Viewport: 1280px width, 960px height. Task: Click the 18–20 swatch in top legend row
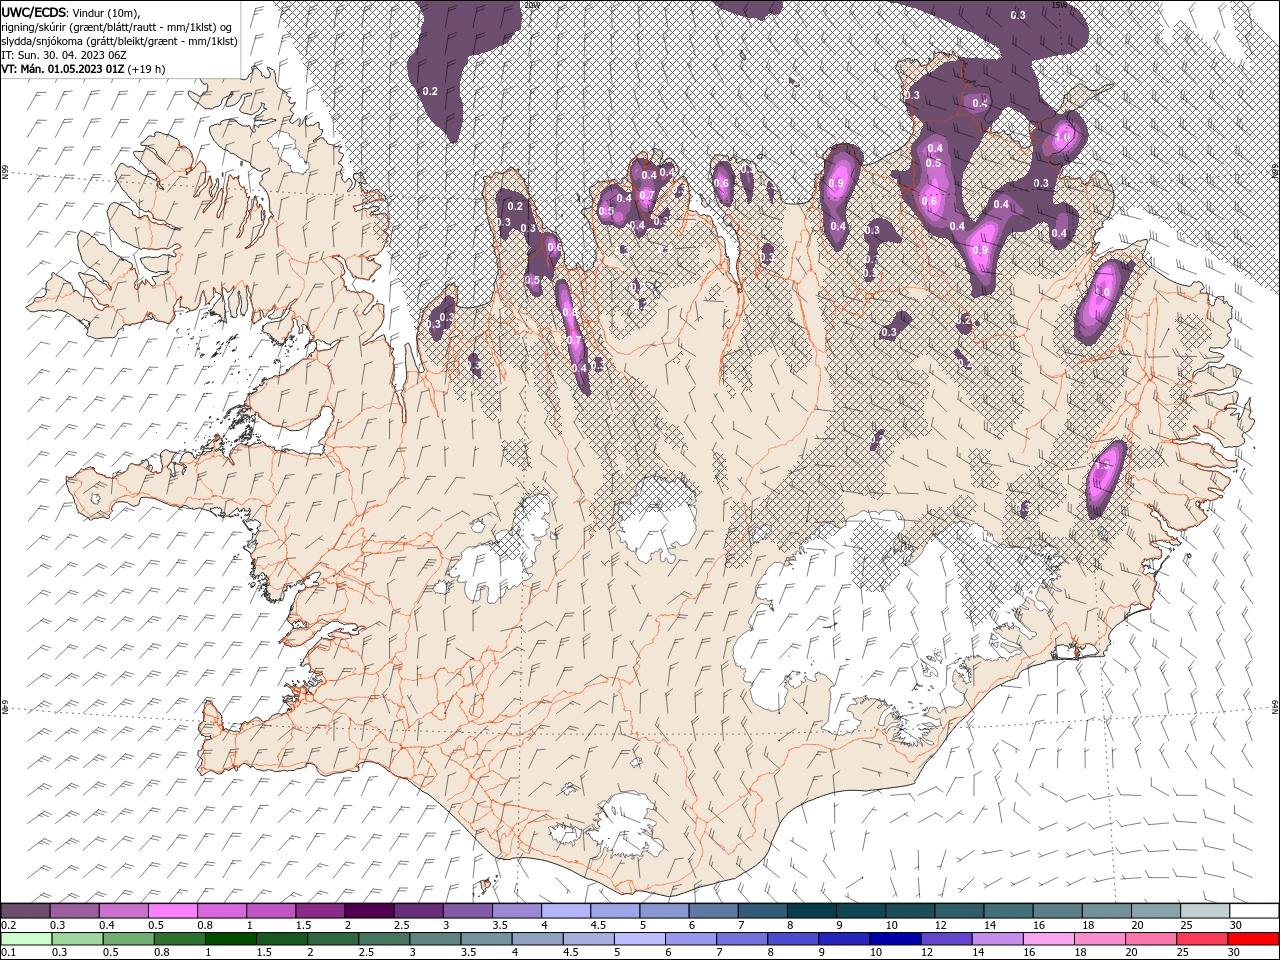[x=1105, y=910]
